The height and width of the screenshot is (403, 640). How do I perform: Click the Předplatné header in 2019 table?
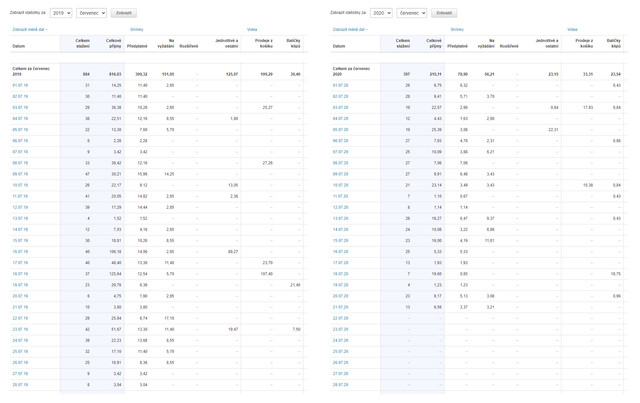[x=137, y=46]
